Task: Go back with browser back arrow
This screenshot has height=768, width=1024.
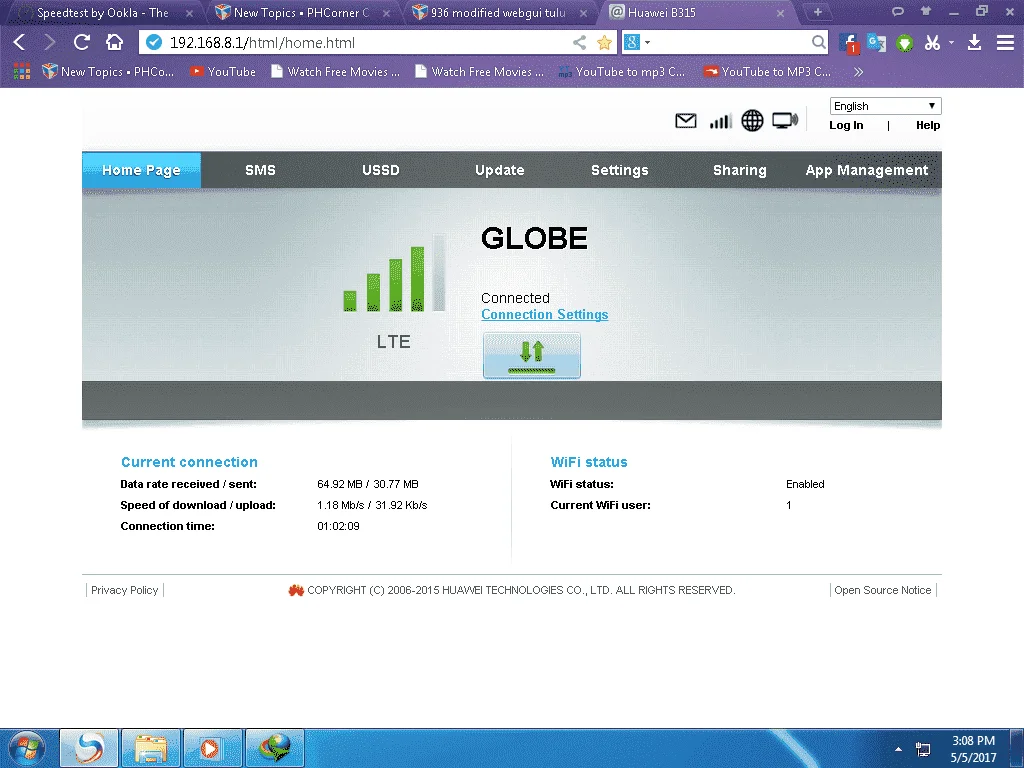Action: click(20, 42)
